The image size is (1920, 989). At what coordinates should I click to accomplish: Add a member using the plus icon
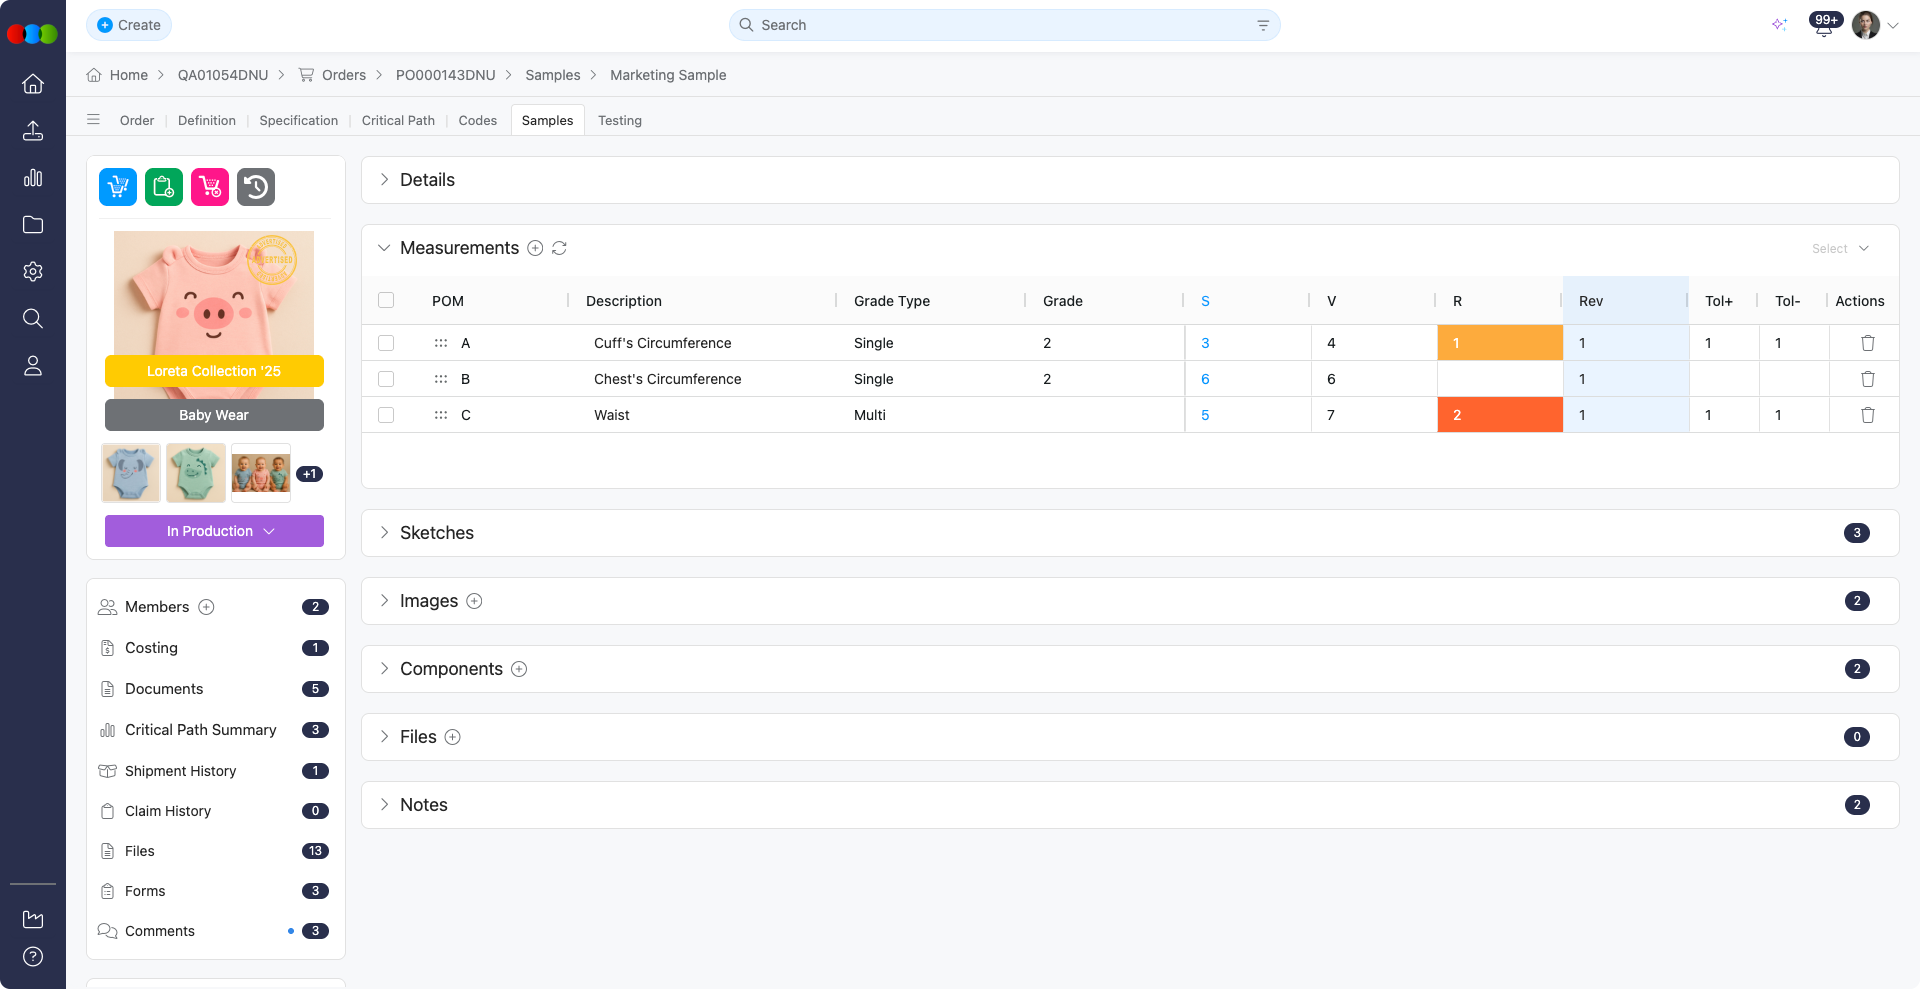point(206,607)
